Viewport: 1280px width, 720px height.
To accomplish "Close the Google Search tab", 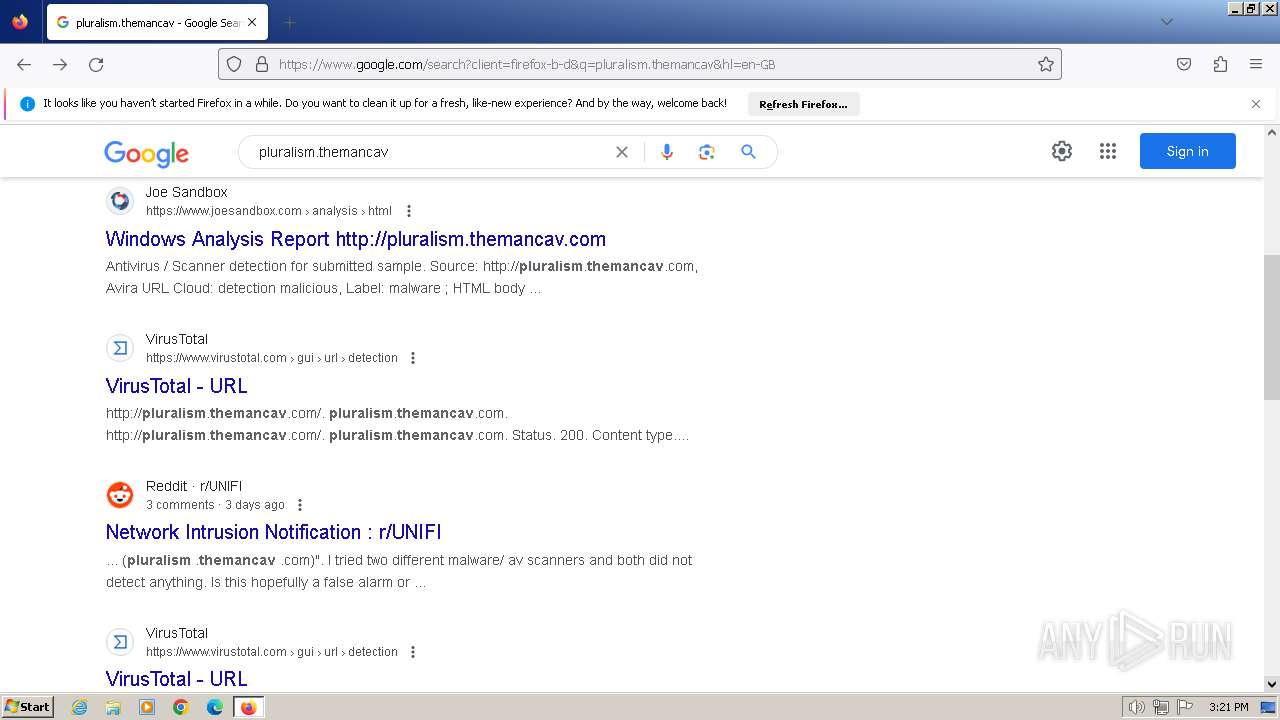I will tap(251, 22).
